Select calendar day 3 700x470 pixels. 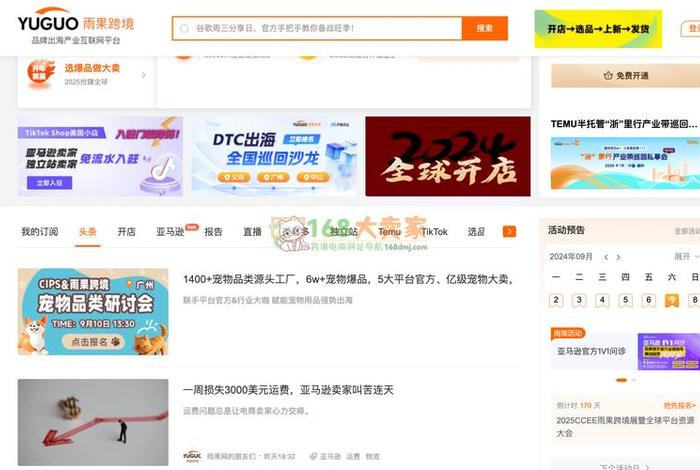(579, 300)
